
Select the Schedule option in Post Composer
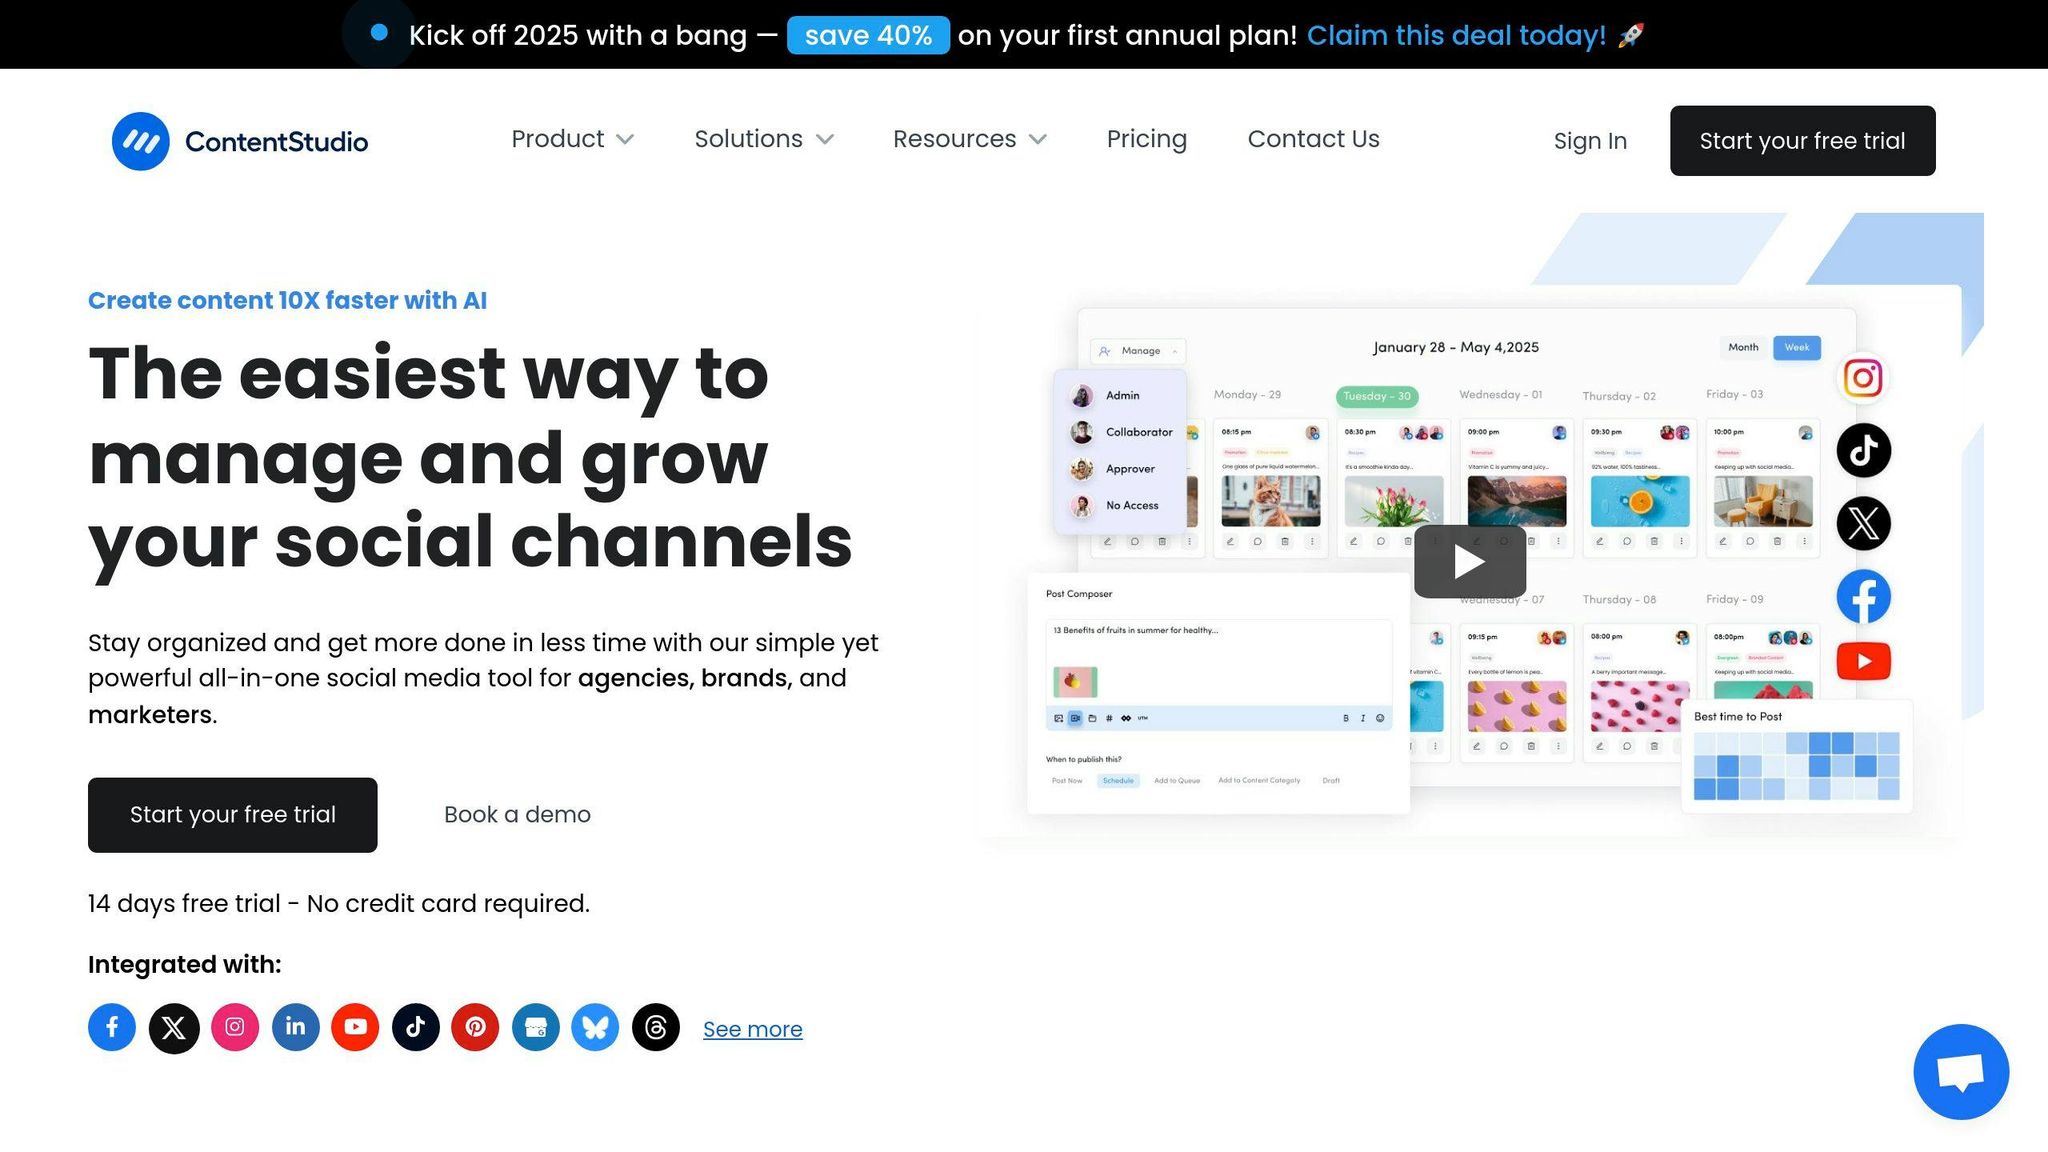pos(1118,781)
